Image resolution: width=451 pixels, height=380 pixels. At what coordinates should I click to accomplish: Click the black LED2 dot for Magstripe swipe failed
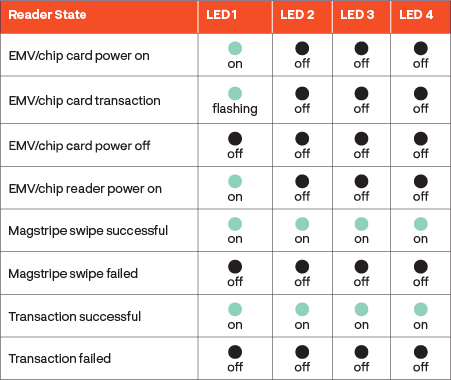tap(302, 267)
